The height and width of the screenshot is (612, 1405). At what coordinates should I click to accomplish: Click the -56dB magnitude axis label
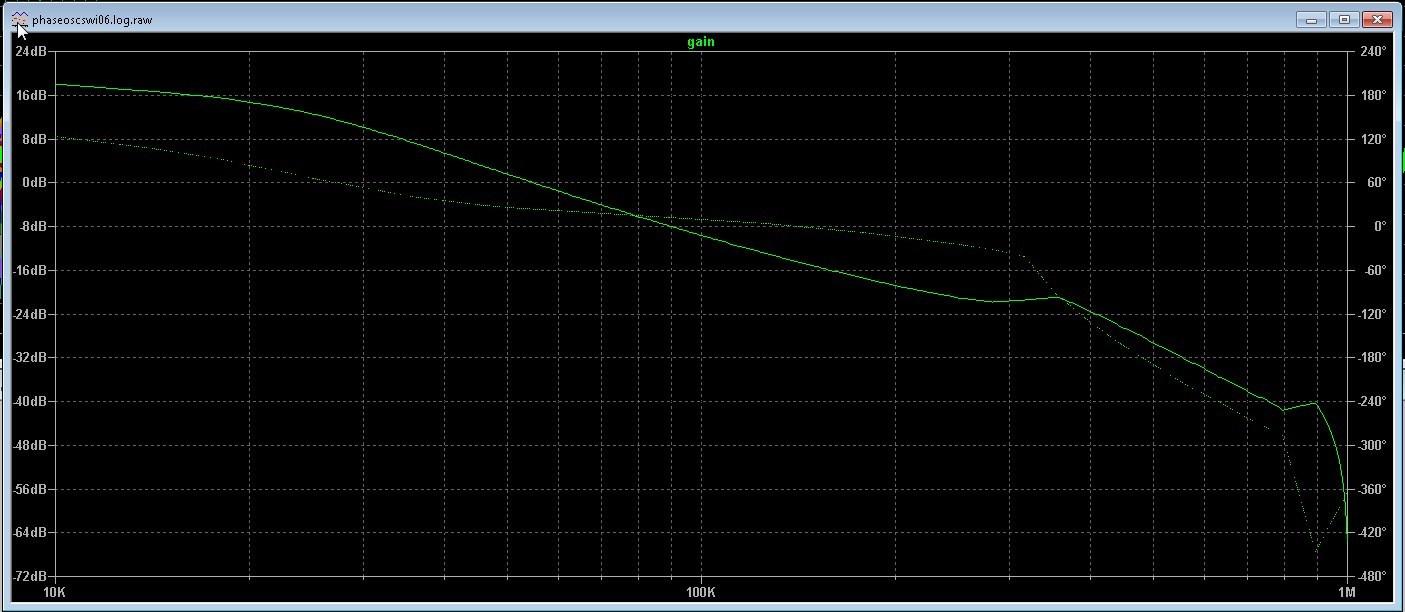31,489
